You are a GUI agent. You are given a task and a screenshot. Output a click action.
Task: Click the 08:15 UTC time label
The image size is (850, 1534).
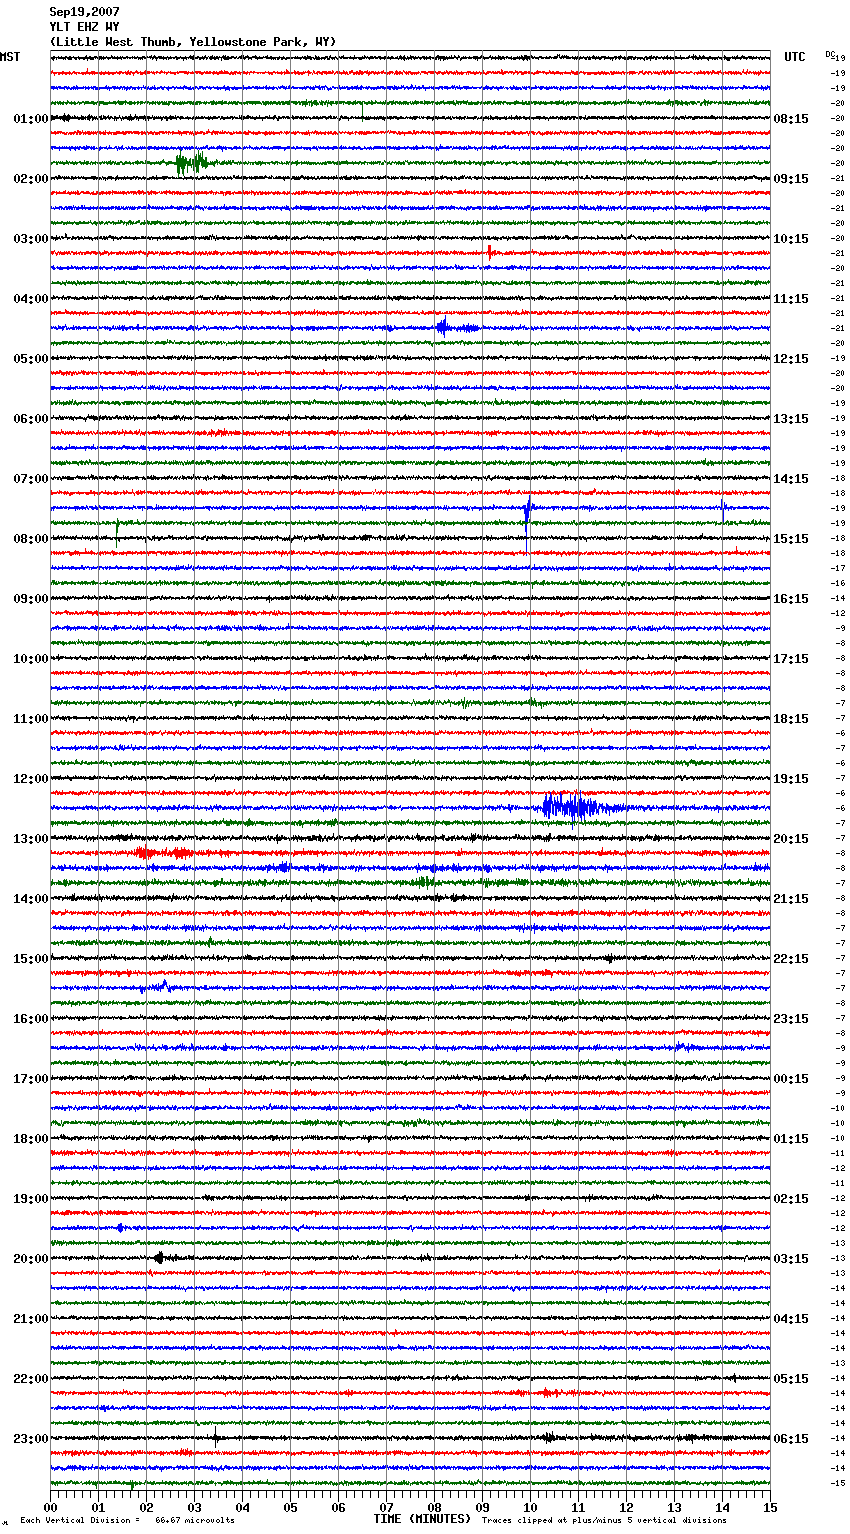pyautogui.click(x=791, y=119)
